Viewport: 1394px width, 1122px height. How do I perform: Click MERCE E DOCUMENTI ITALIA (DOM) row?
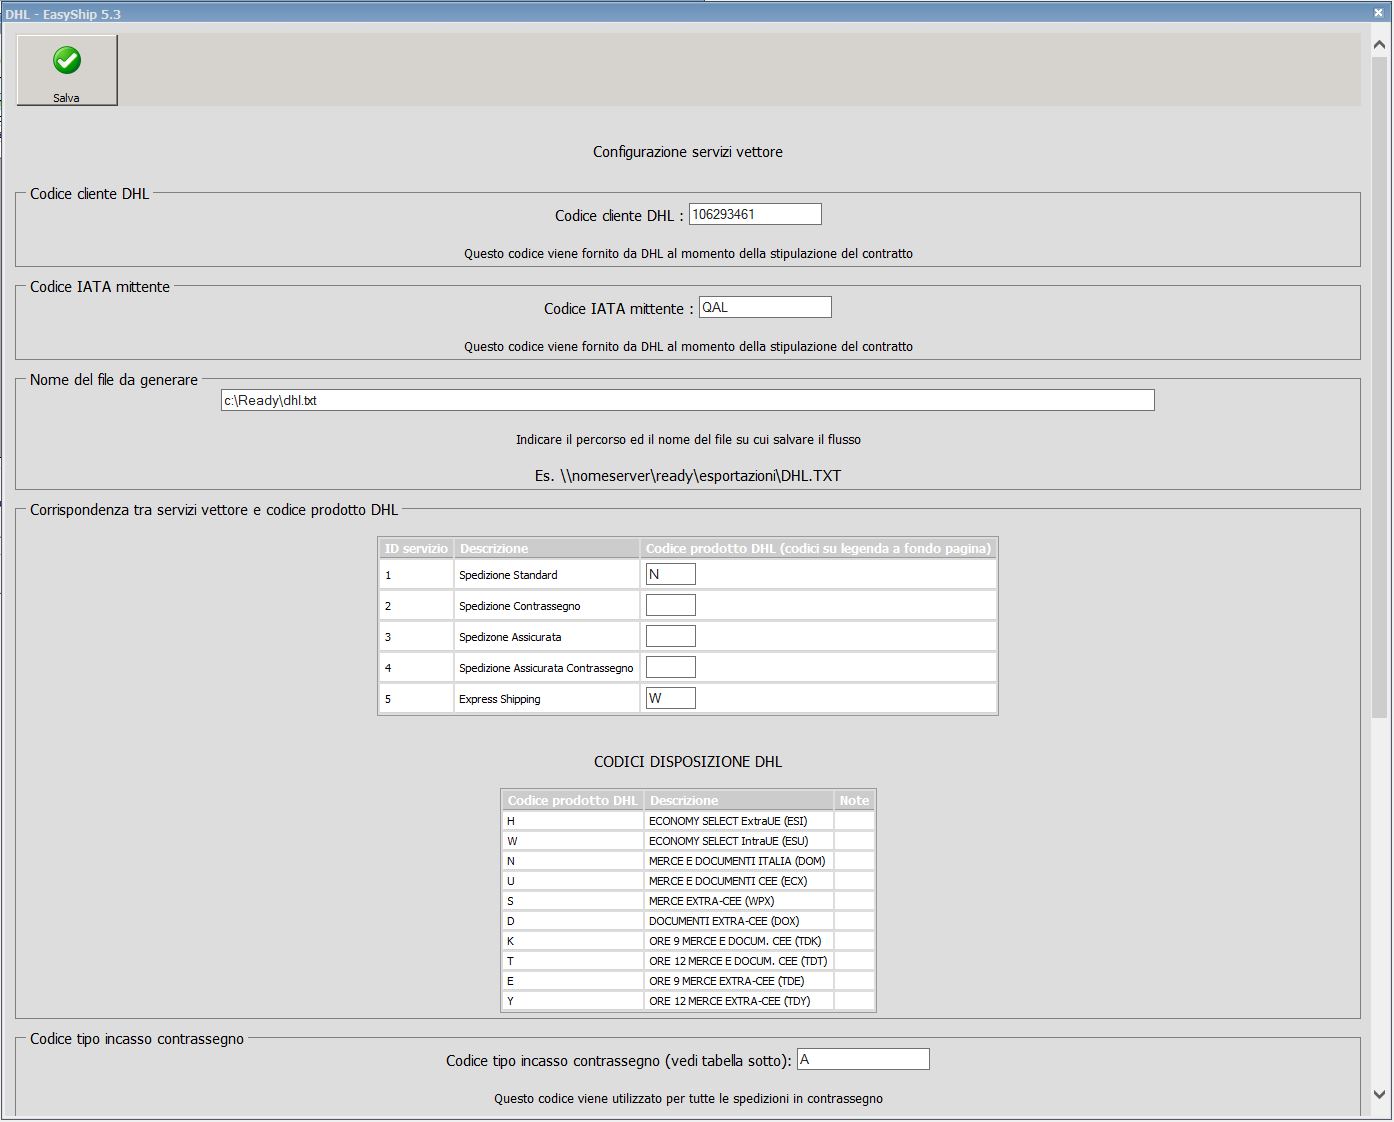(x=688, y=861)
